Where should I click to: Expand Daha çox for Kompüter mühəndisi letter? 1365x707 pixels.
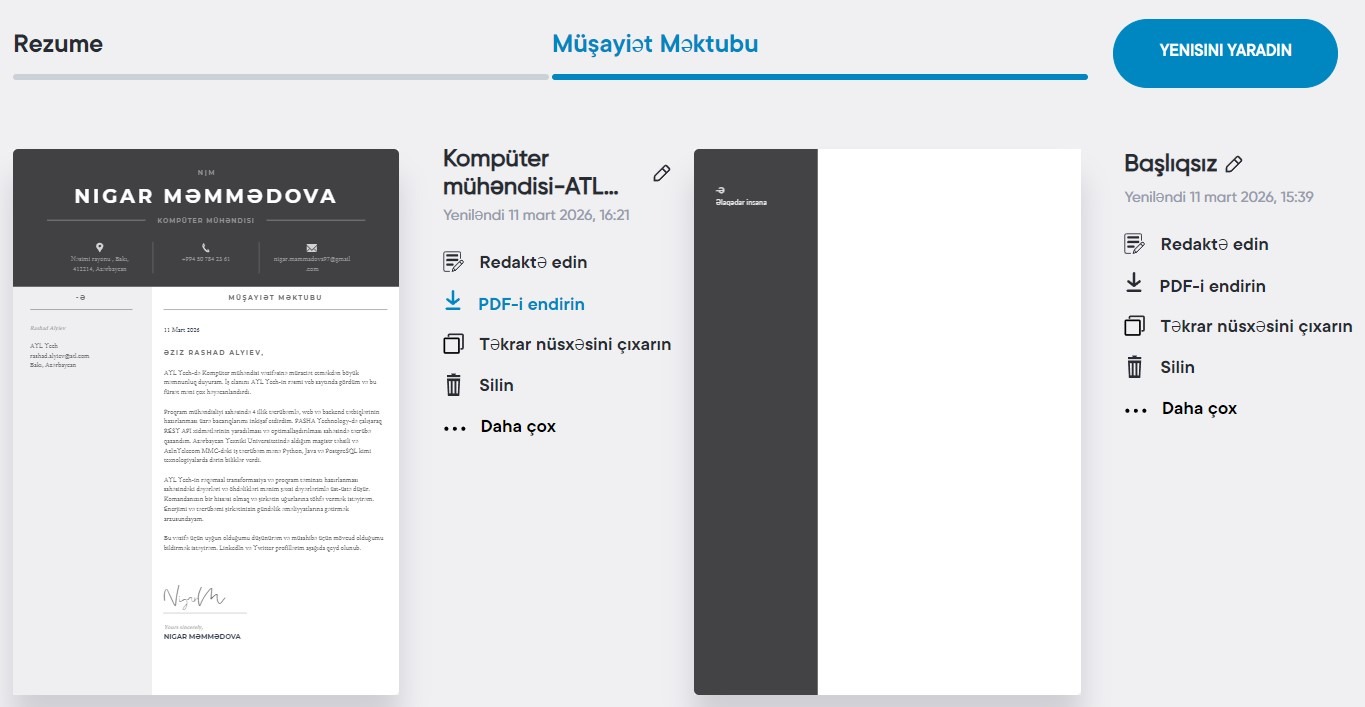click(518, 427)
